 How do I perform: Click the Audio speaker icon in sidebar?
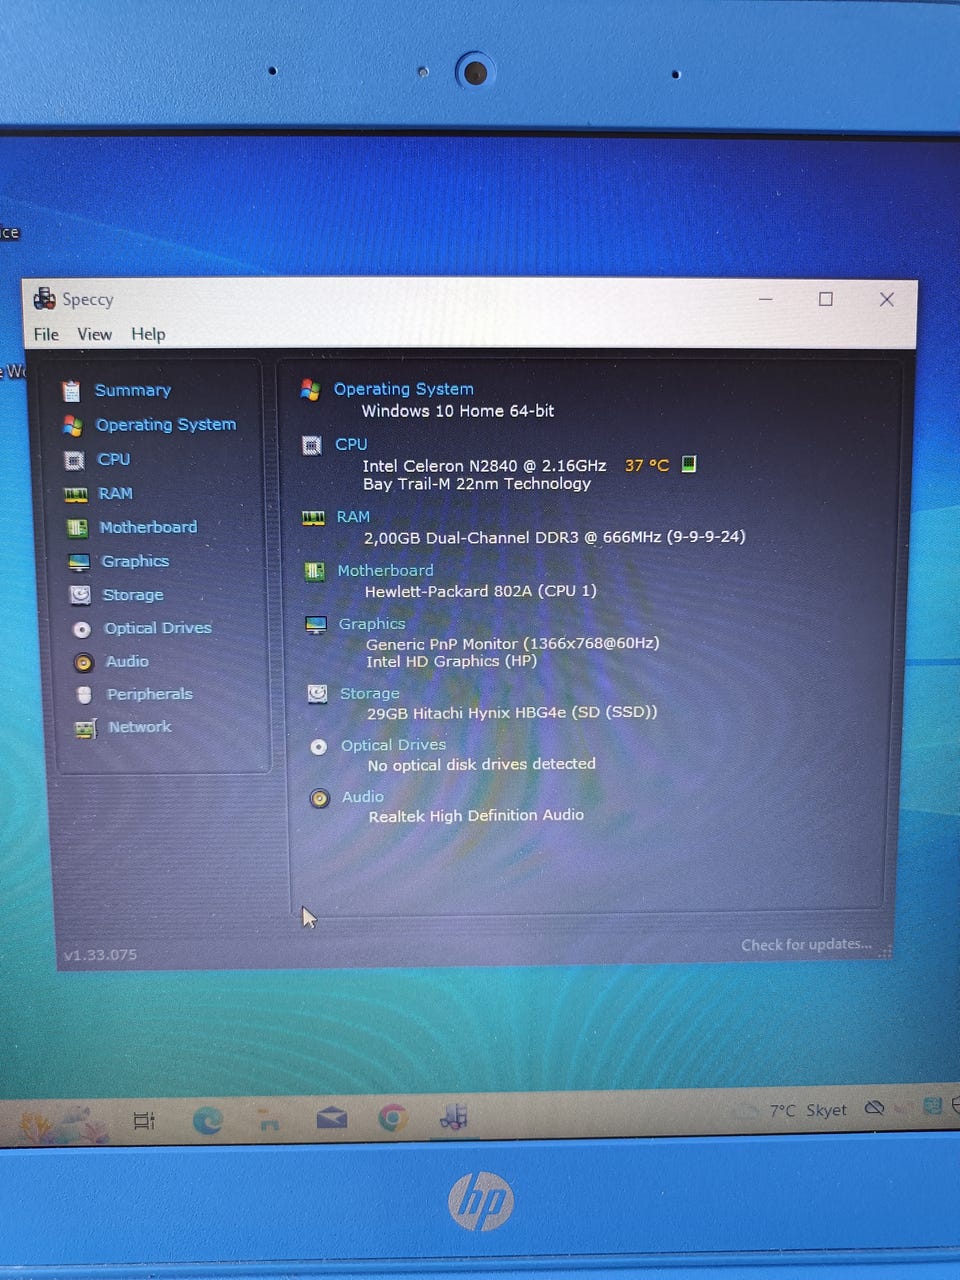pos(84,662)
